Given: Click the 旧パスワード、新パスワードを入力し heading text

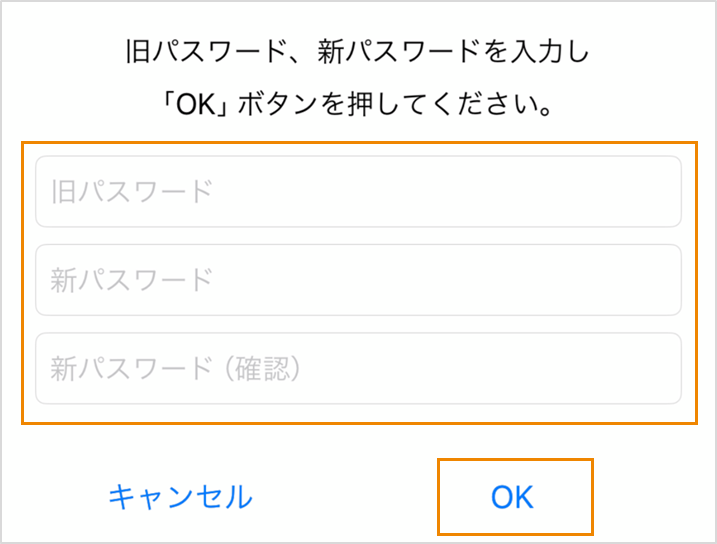Looking at the screenshot, I should [358, 52].
